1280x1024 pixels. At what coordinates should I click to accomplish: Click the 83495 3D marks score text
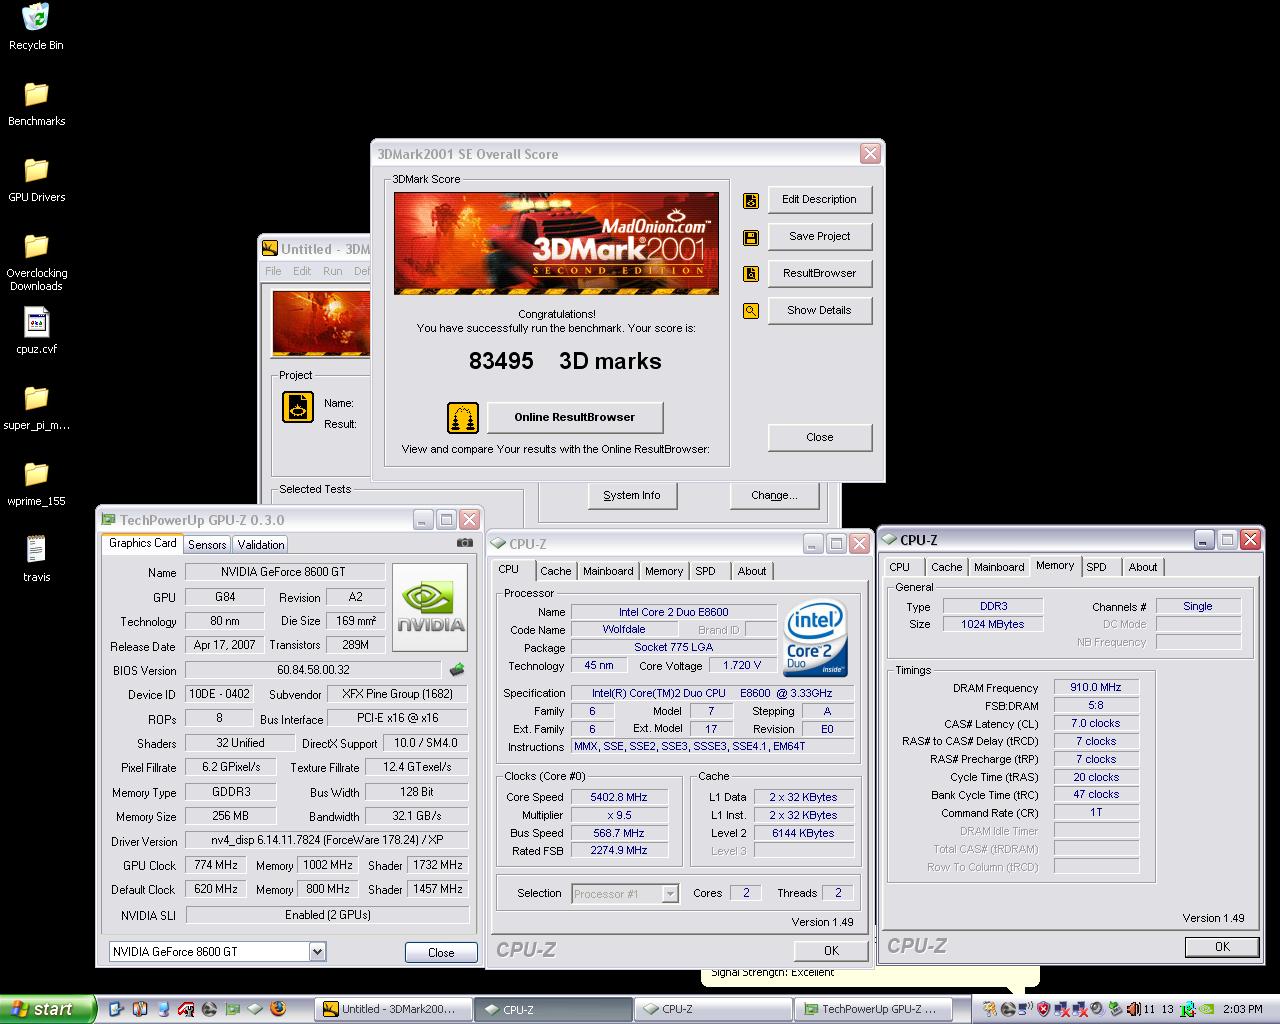[565, 362]
